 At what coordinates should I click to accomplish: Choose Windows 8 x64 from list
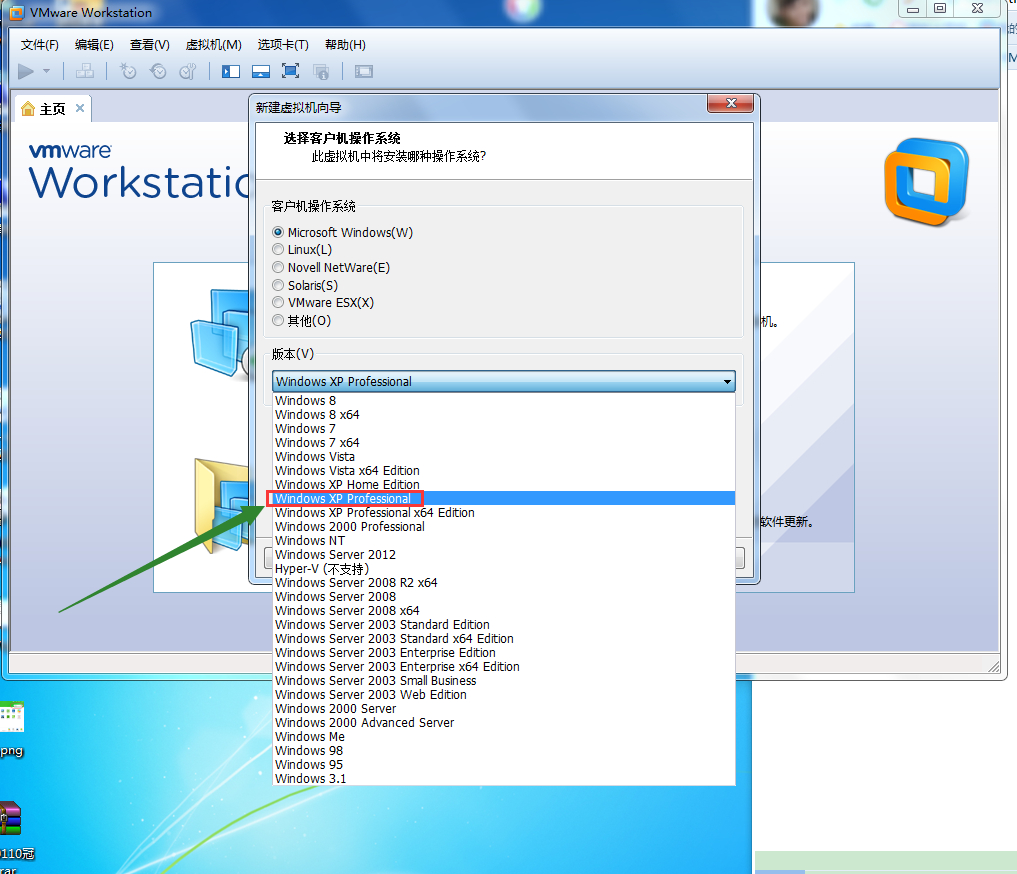pos(503,415)
